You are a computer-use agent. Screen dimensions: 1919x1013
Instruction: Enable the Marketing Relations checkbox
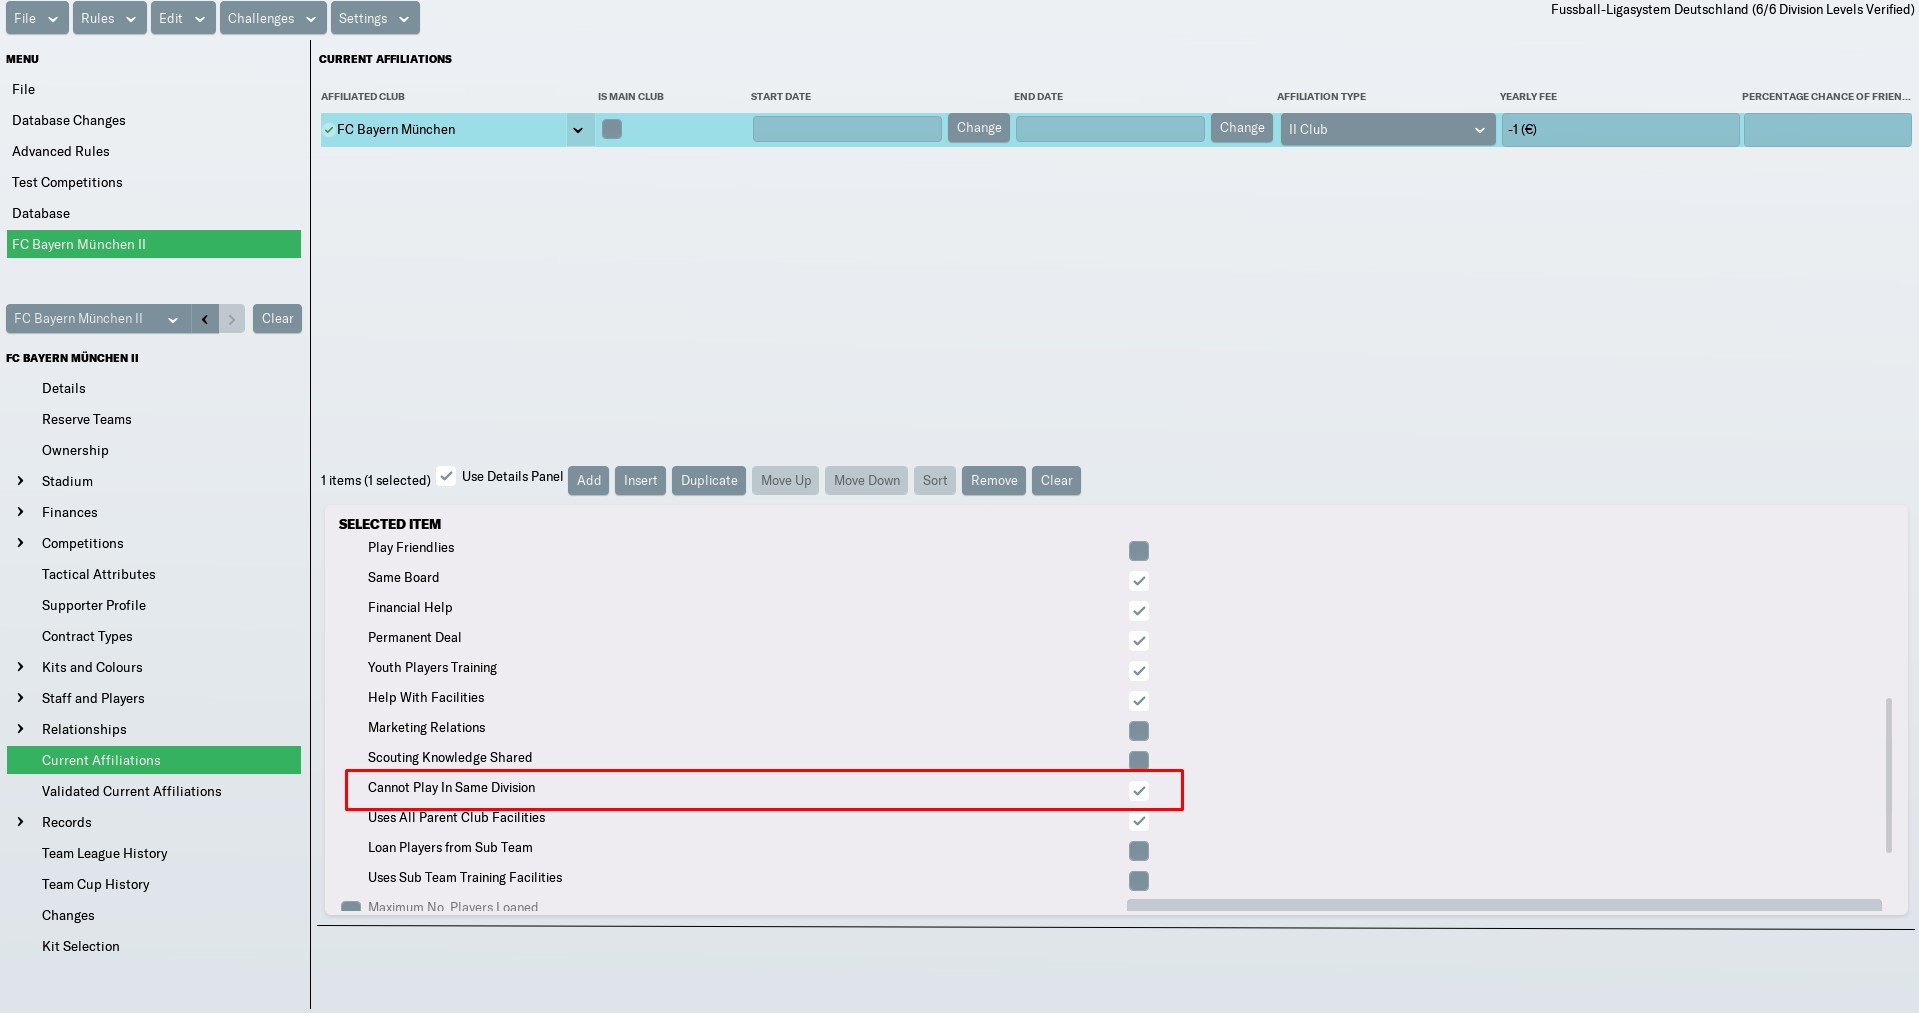point(1139,731)
